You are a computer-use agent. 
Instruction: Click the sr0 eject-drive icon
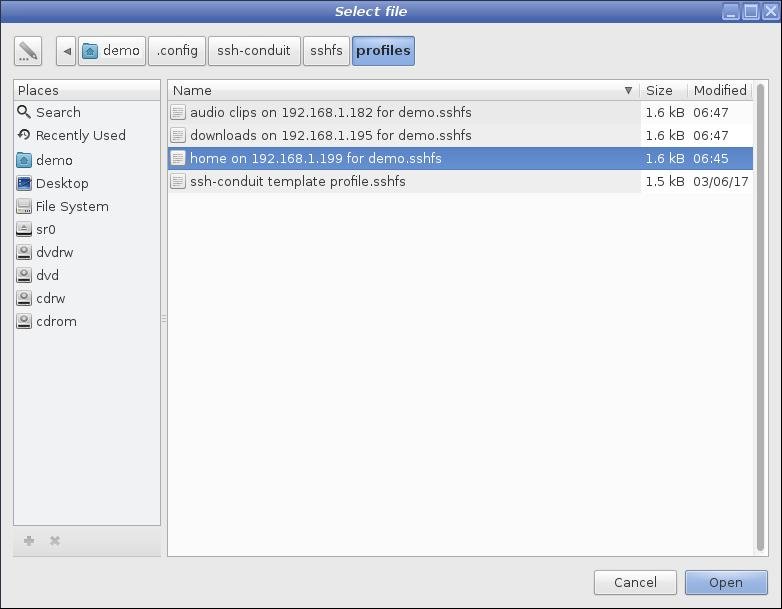[23, 229]
